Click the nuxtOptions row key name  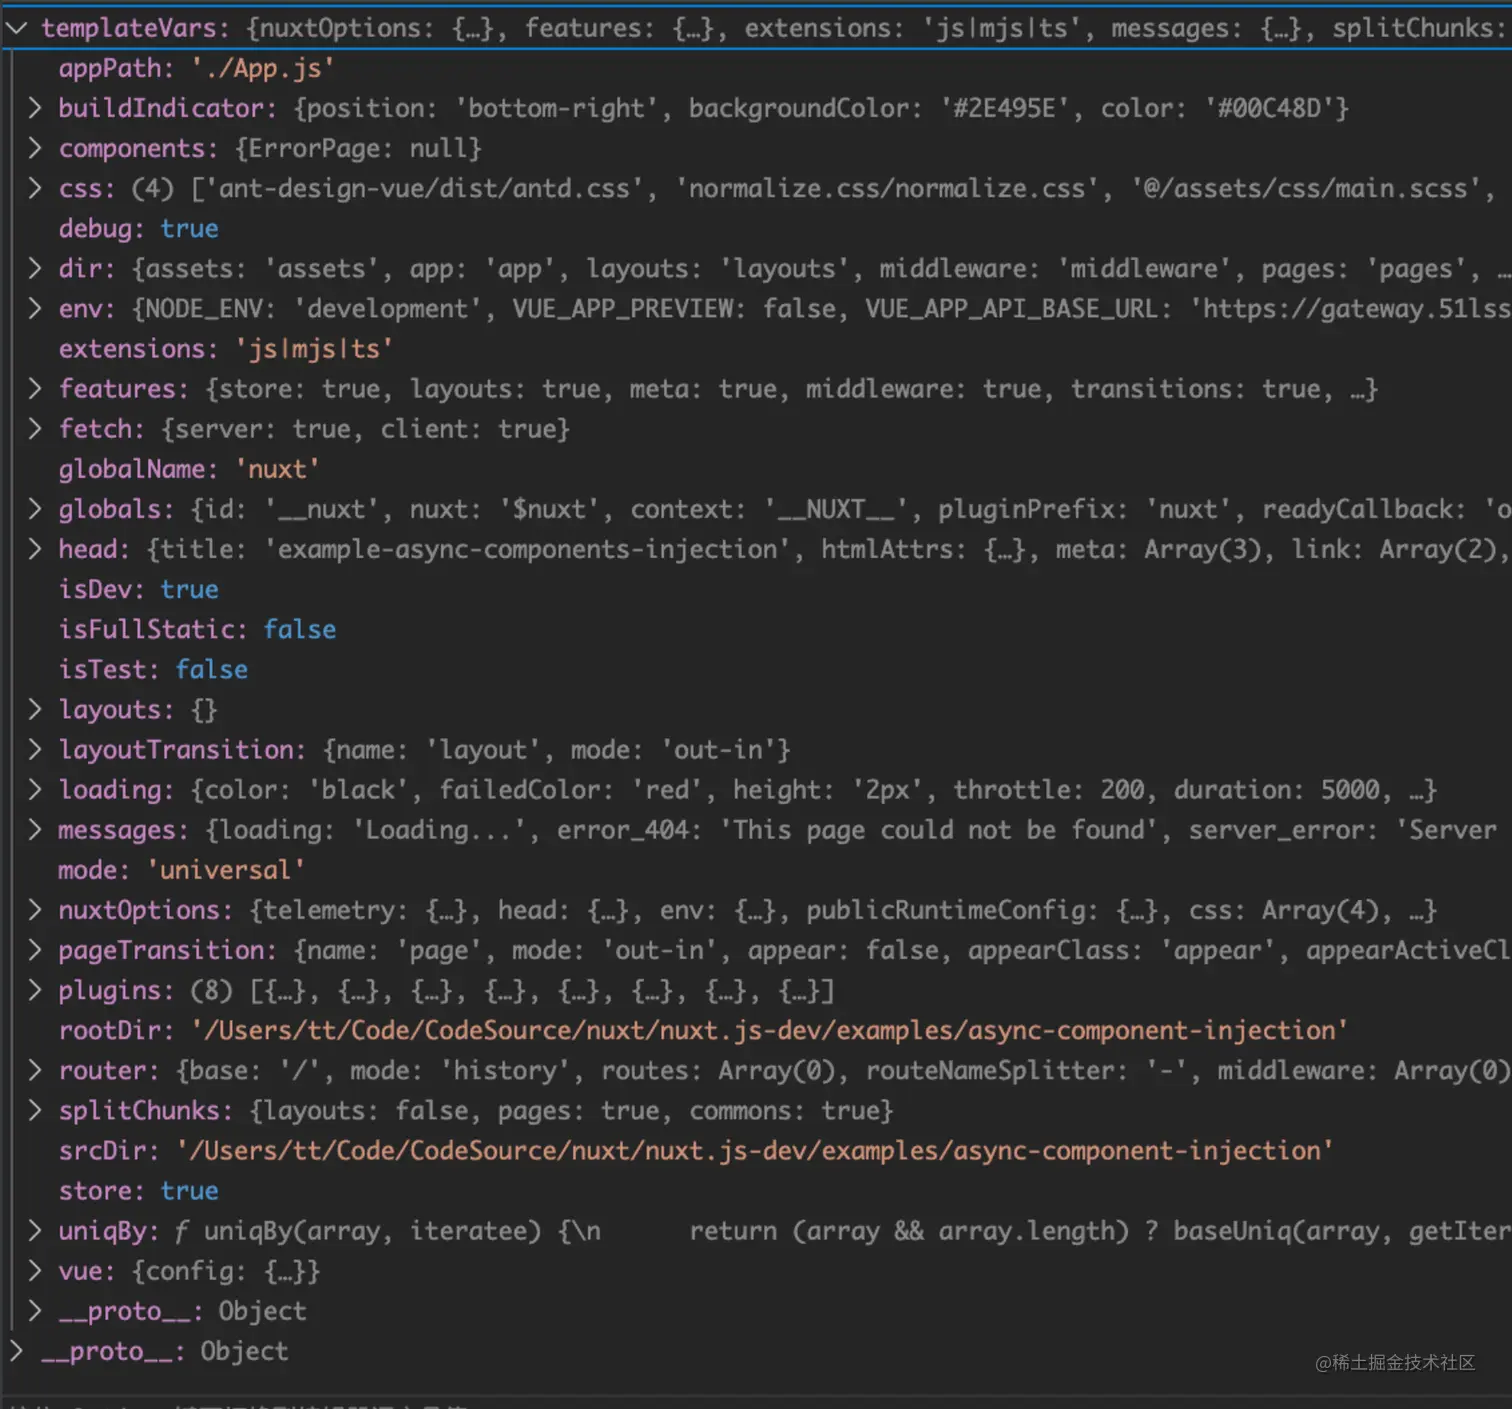[138, 910]
